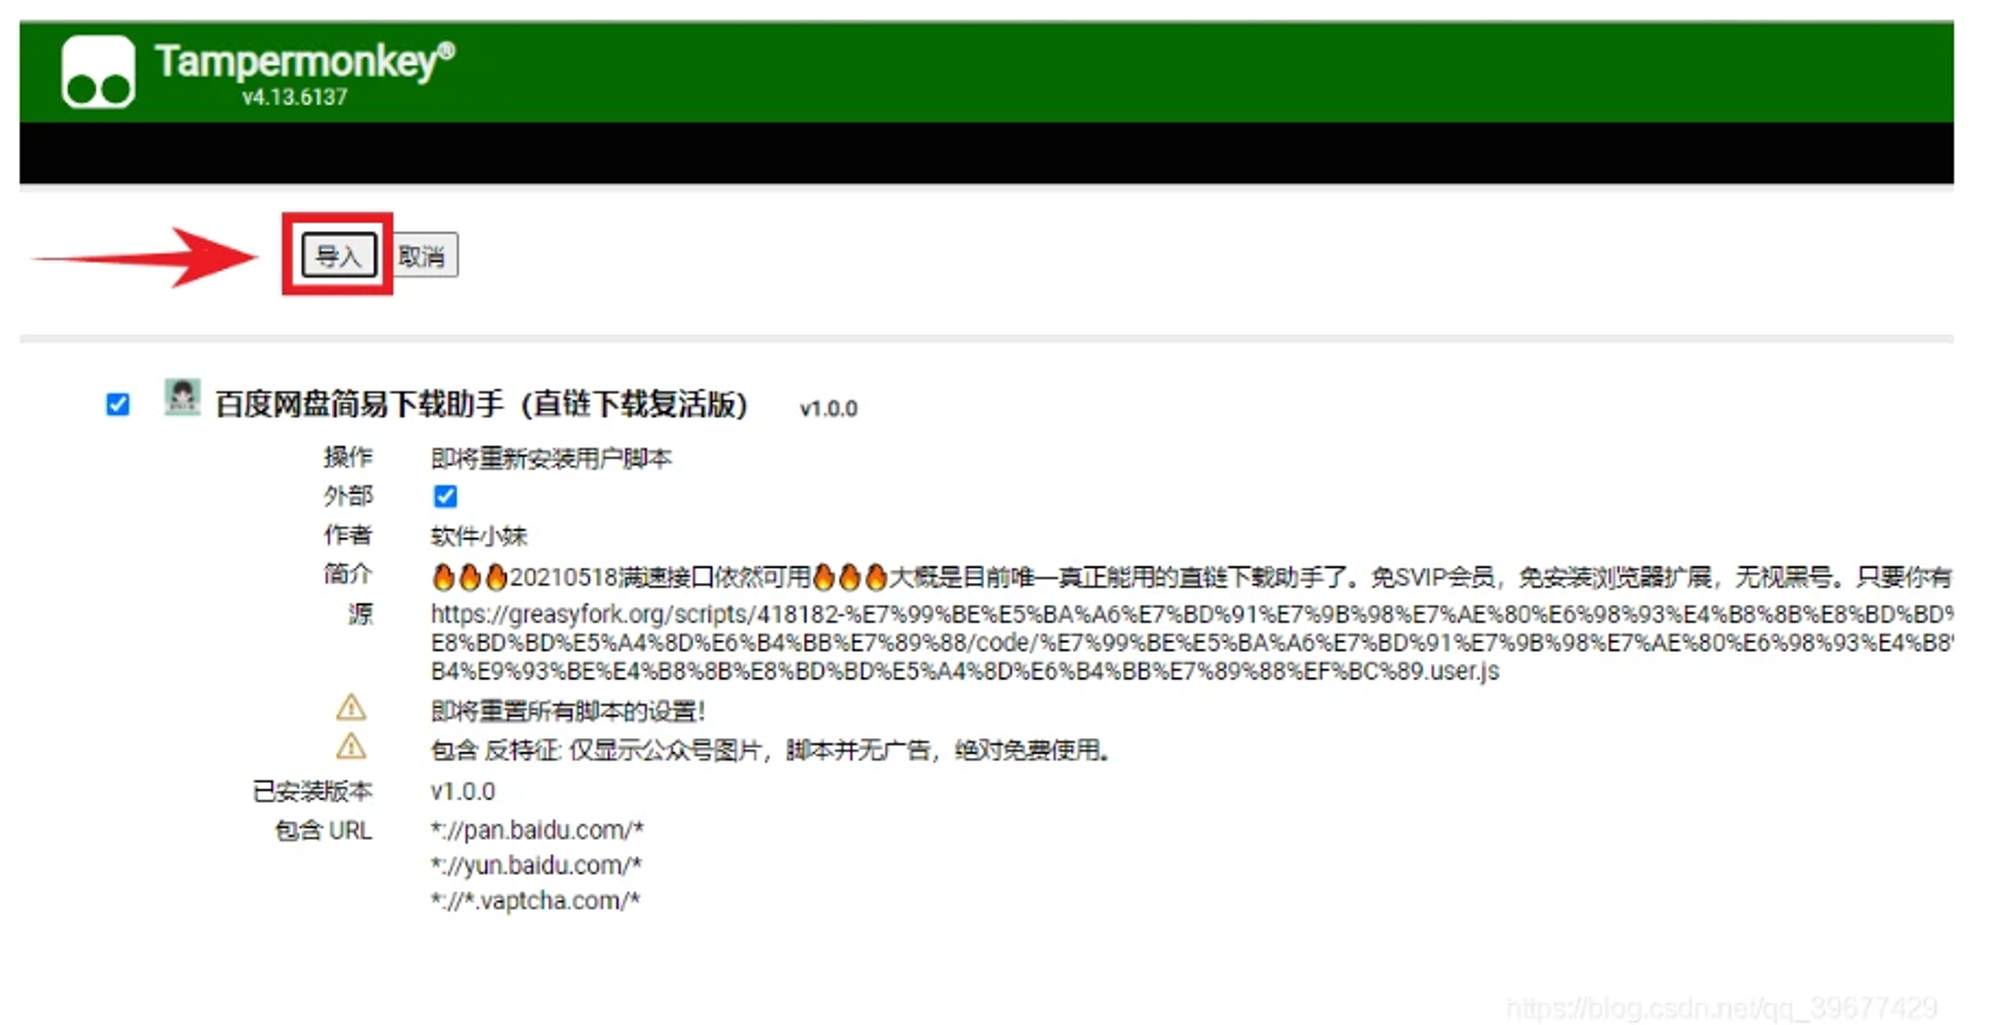
Task: Click the 取消 (Cancel) button
Action: 424,256
